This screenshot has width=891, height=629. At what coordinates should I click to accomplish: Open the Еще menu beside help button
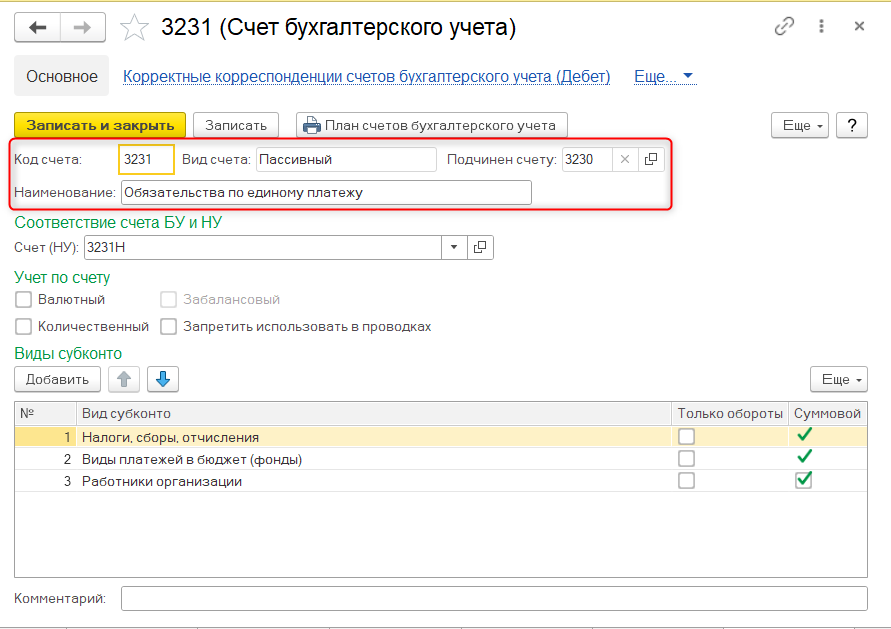802,125
